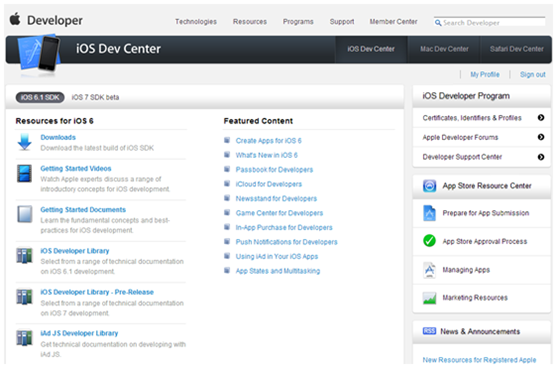The height and width of the screenshot is (368, 557).
Task: Select the iOS 6.1 SDK toggle
Action: tap(40, 97)
